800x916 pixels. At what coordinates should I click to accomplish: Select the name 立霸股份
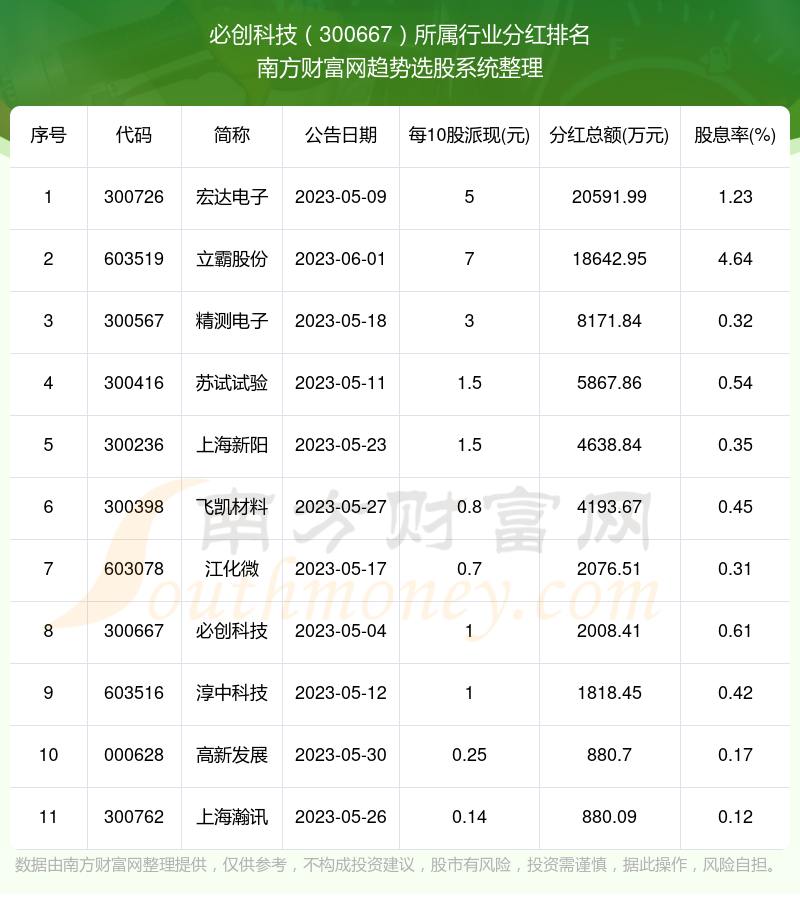pyautogui.click(x=231, y=259)
